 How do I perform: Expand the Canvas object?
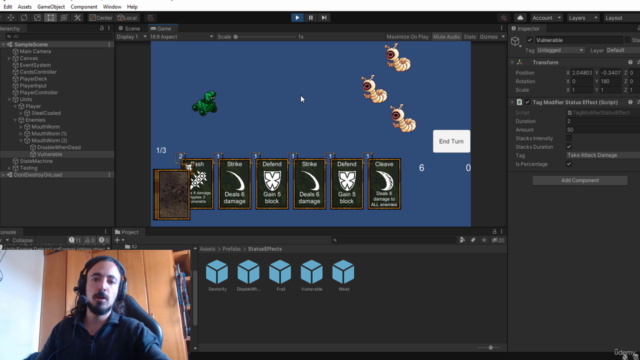9,58
